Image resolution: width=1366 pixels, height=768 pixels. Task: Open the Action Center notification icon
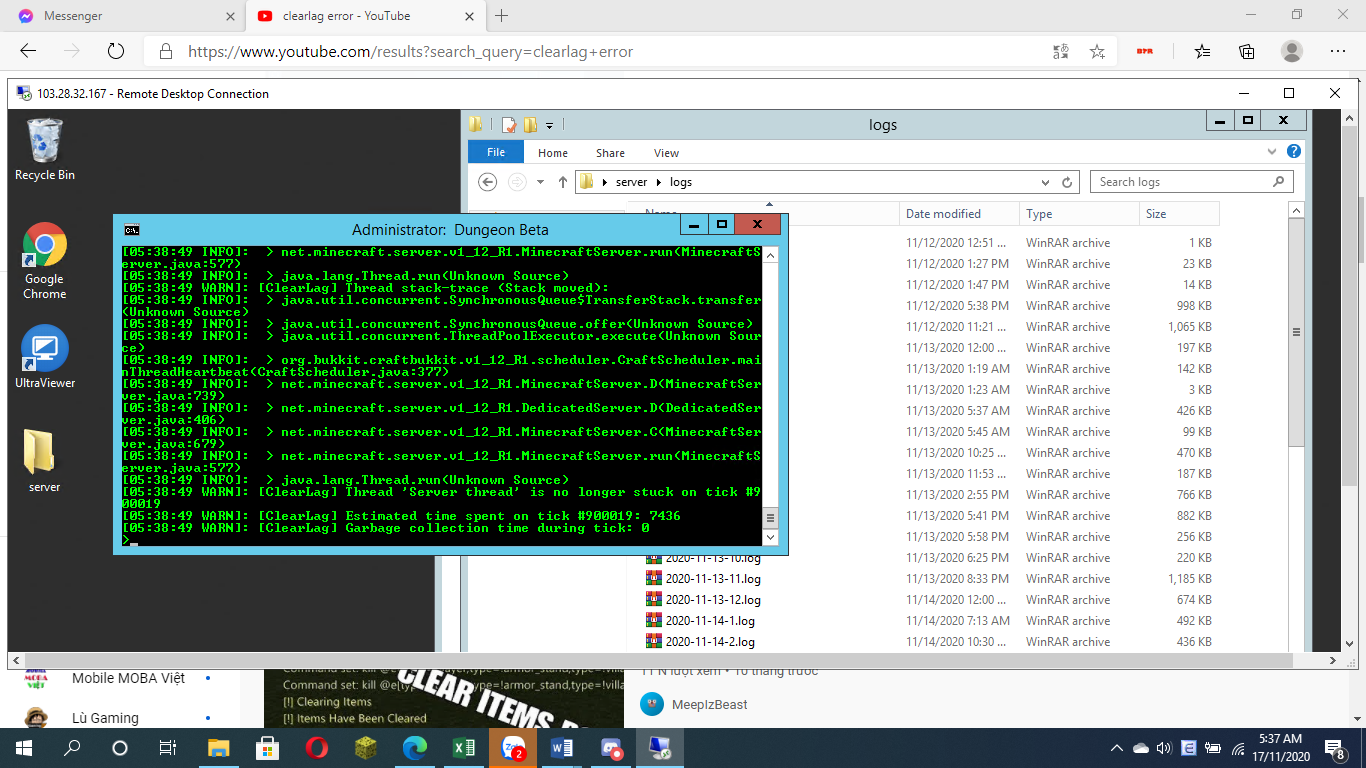pos(1336,748)
